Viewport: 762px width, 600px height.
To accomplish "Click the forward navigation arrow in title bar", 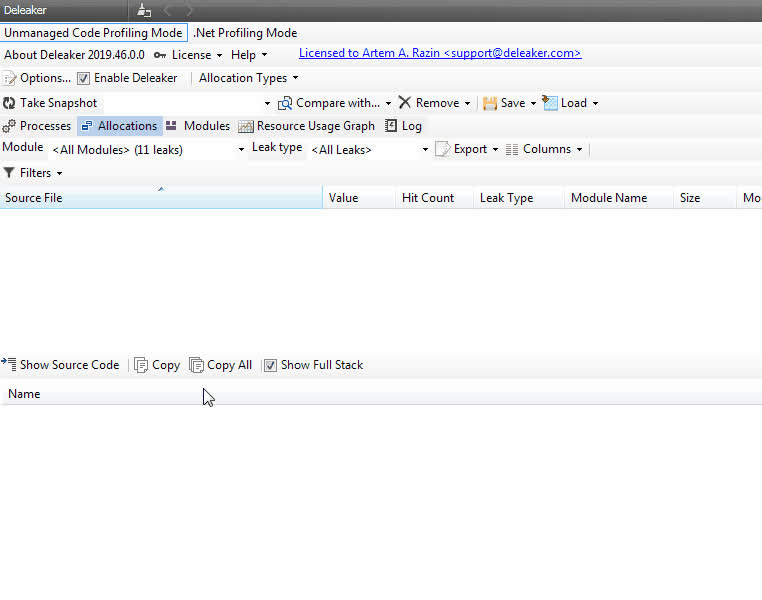I will point(189,10).
